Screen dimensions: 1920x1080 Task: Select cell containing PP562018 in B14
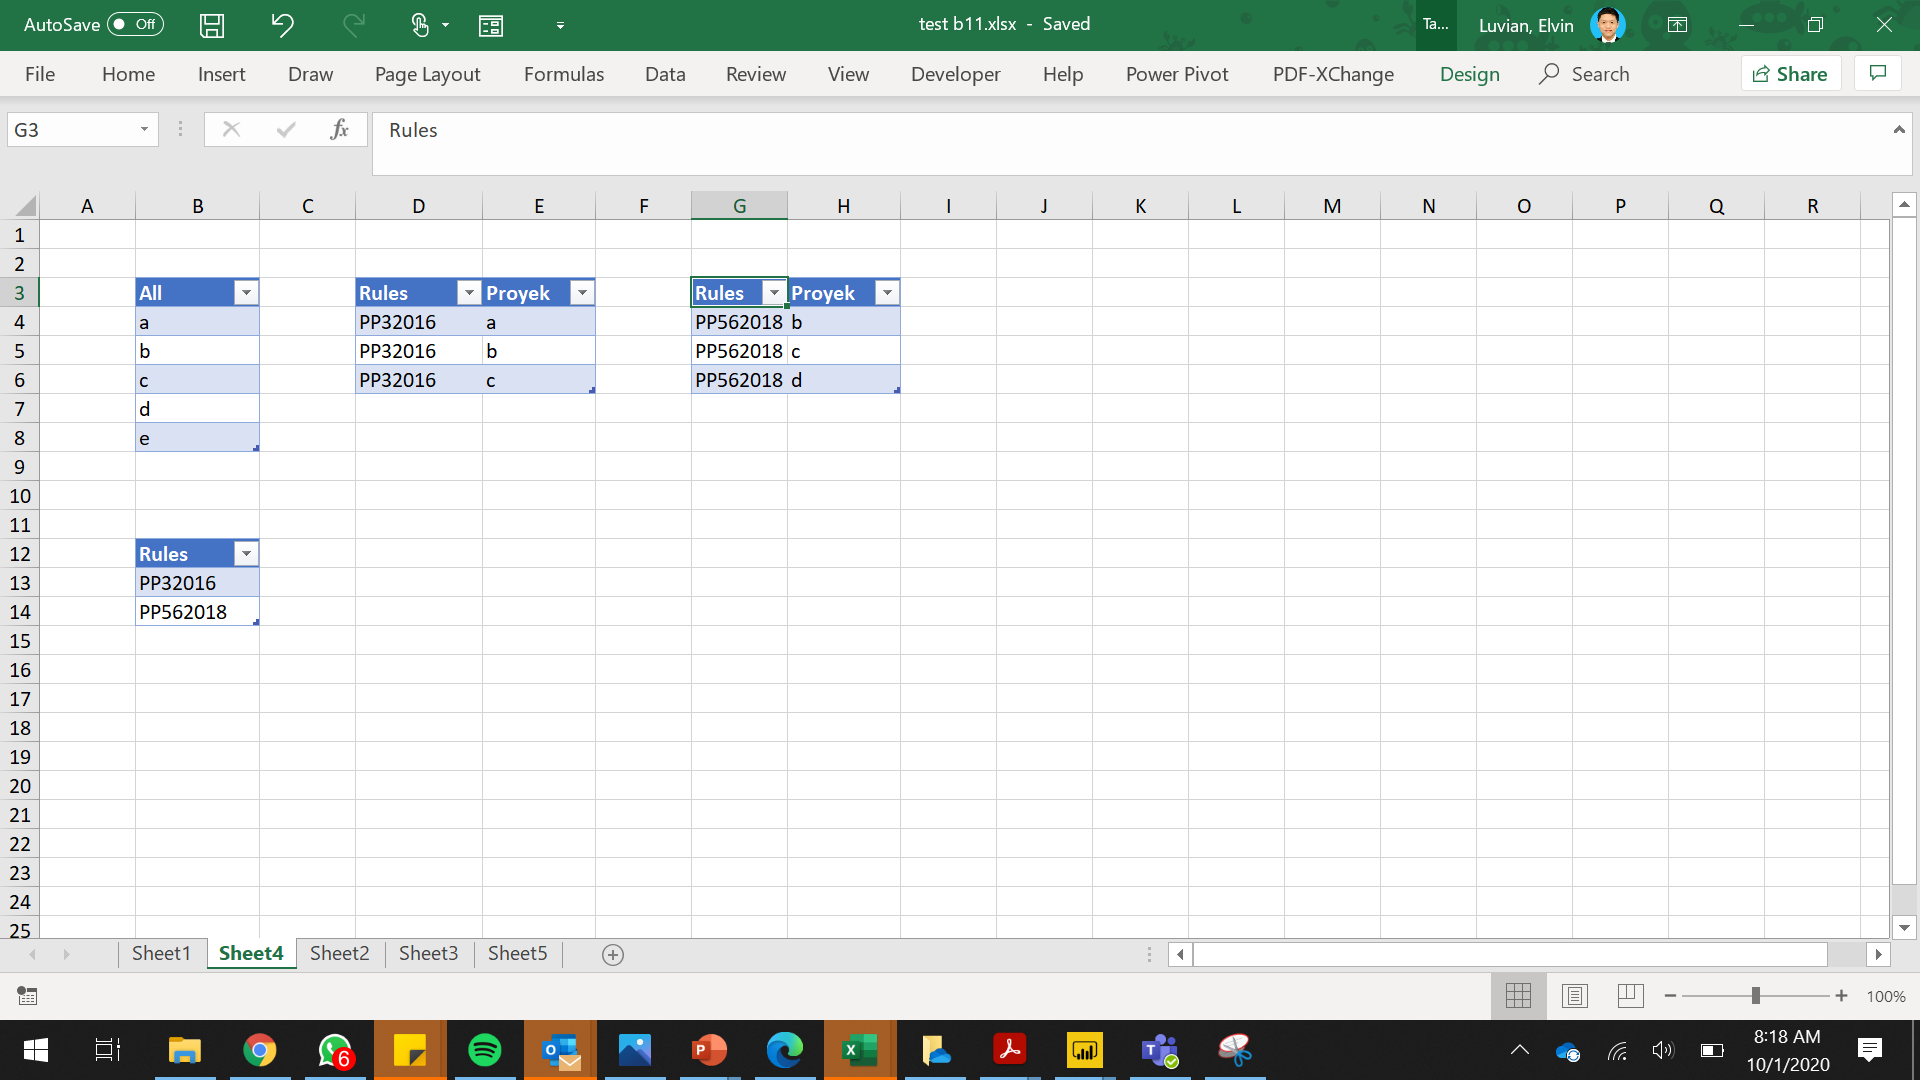point(197,612)
